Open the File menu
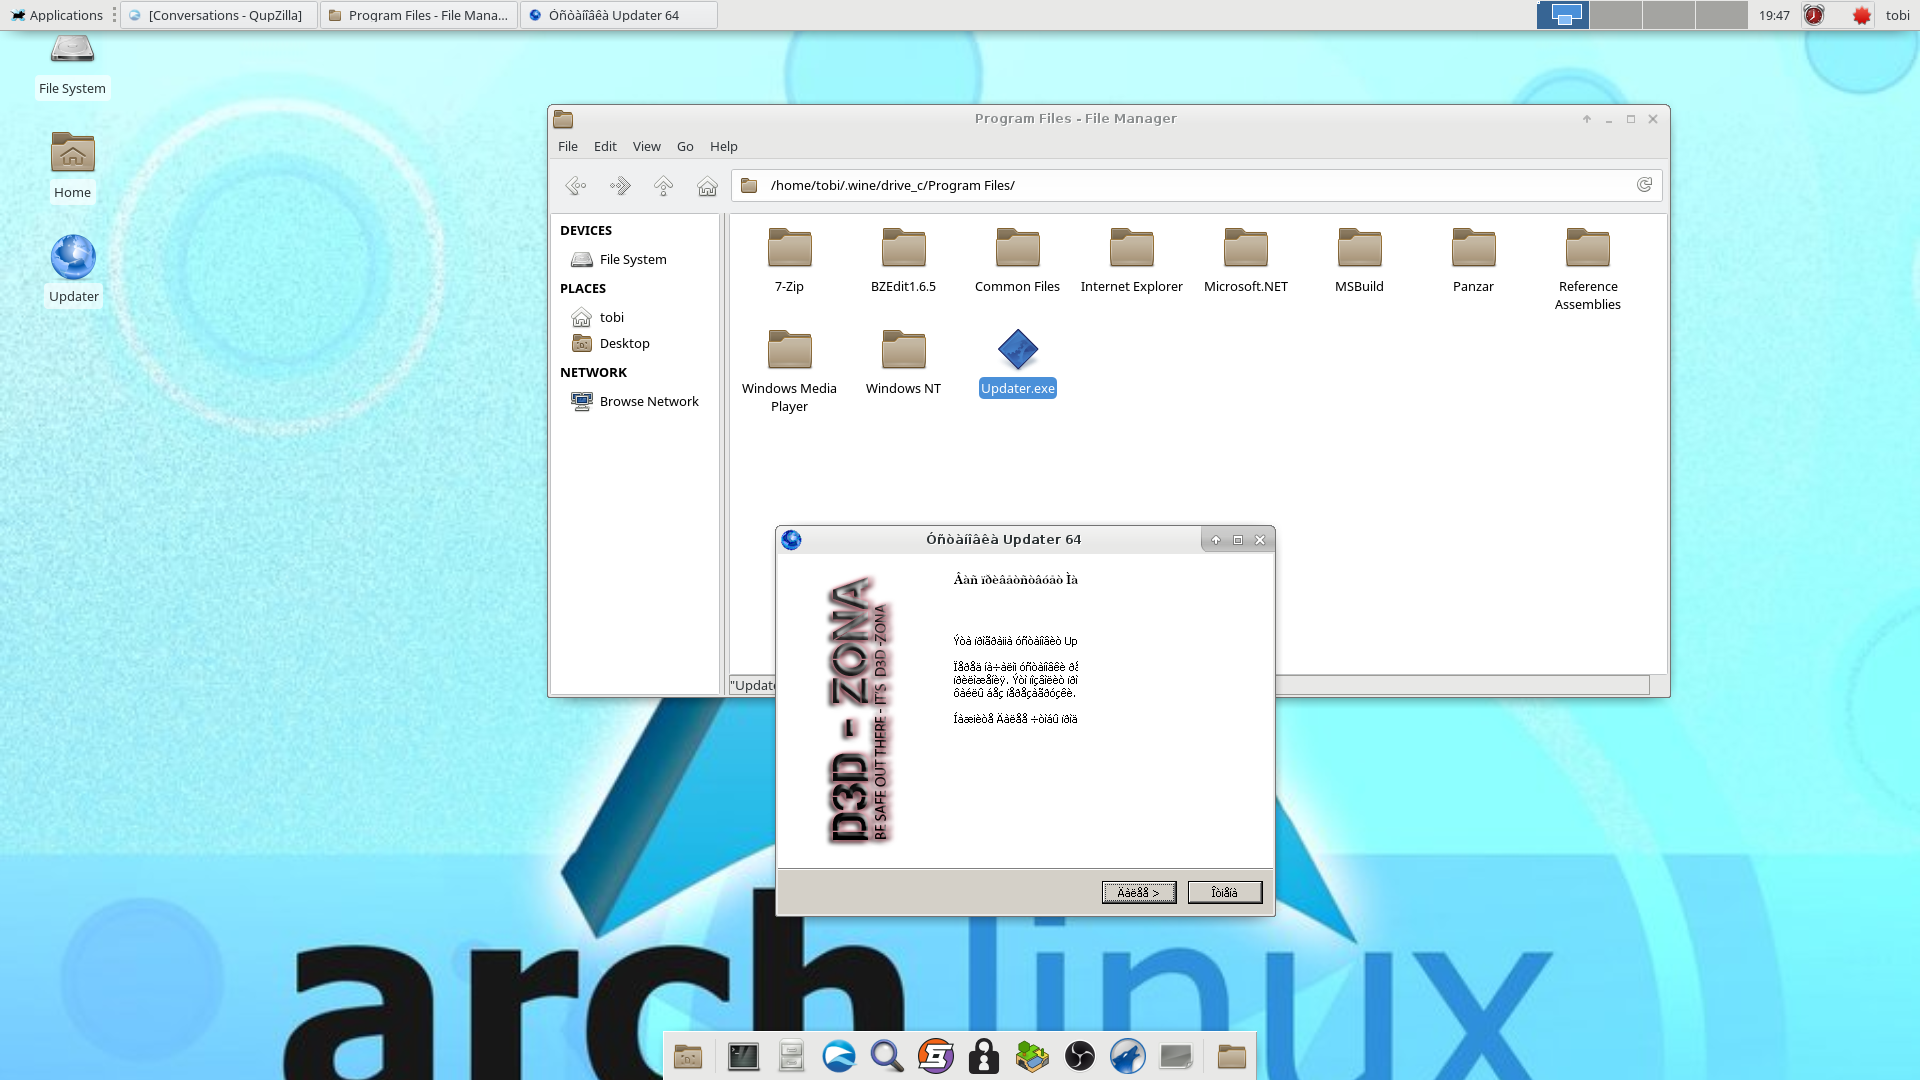Image resolution: width=1920 pixels, height=1080 pixels. click(x=568, y=146)
